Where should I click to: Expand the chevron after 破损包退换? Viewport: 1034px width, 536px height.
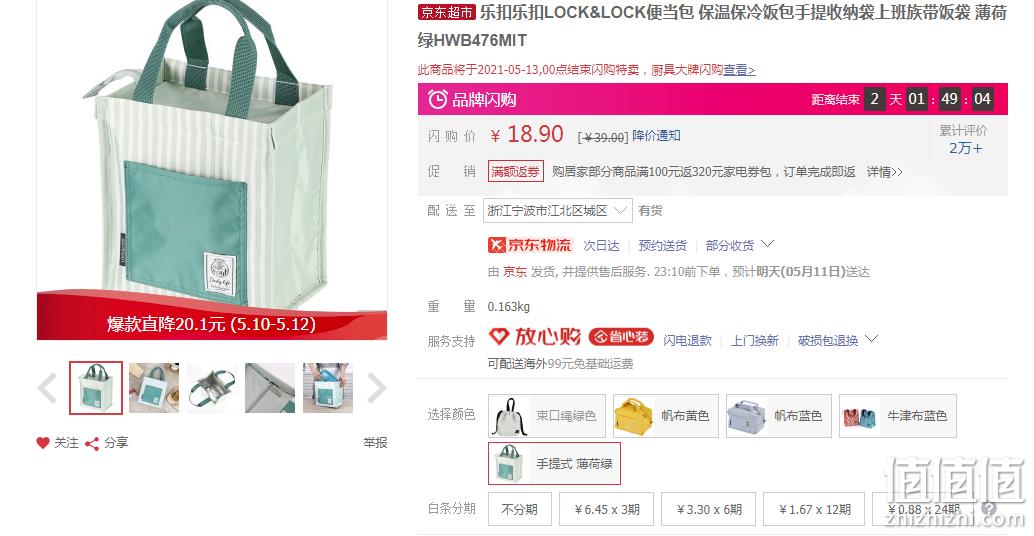(x=871, y=339)
